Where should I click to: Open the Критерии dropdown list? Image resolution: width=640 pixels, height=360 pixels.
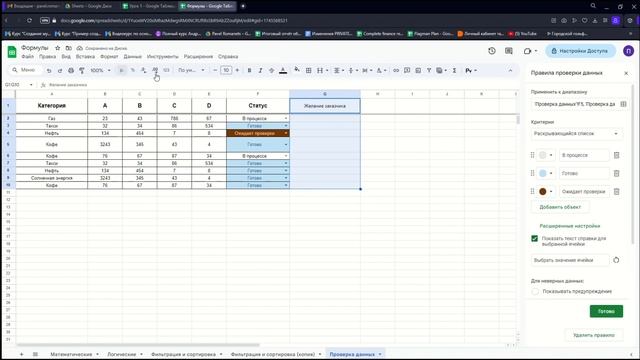tap(576, 133)
